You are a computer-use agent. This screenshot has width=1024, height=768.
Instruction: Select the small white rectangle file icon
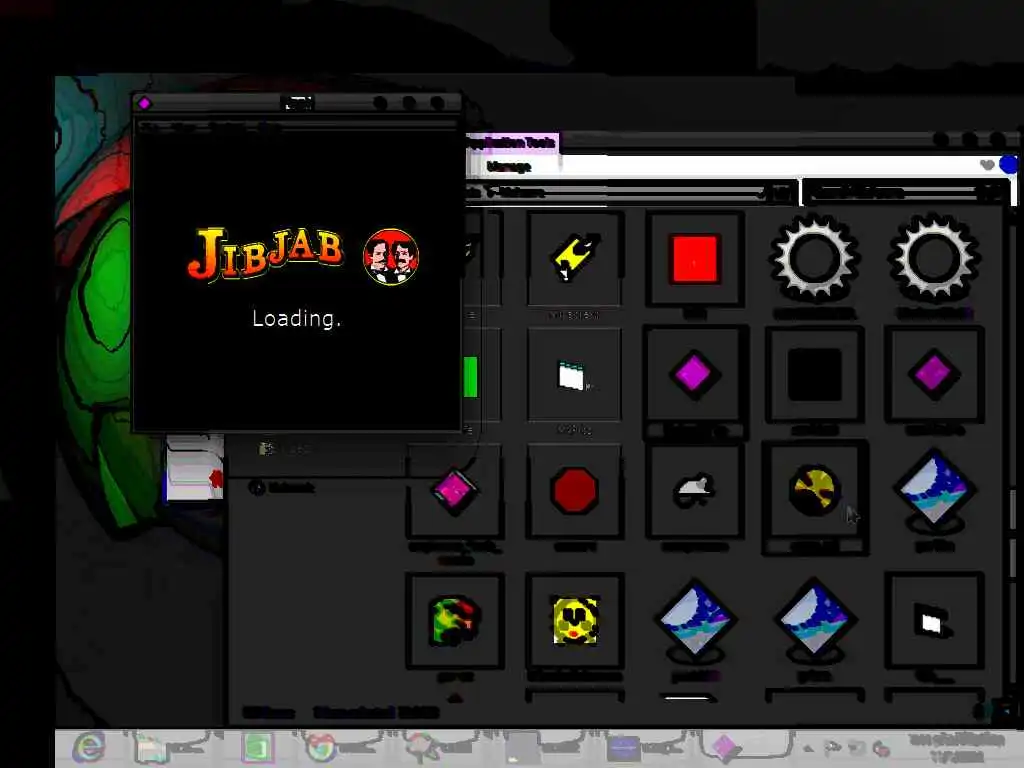click(x=933, y=622)
